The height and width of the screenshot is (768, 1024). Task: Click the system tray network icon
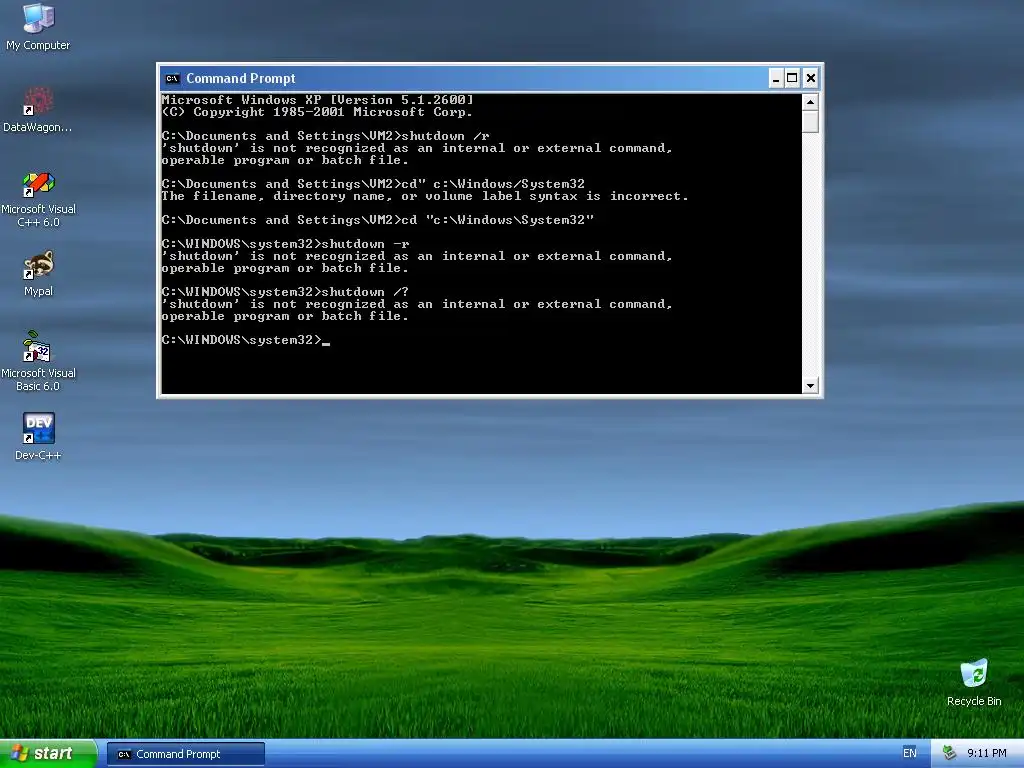point(949,753)
